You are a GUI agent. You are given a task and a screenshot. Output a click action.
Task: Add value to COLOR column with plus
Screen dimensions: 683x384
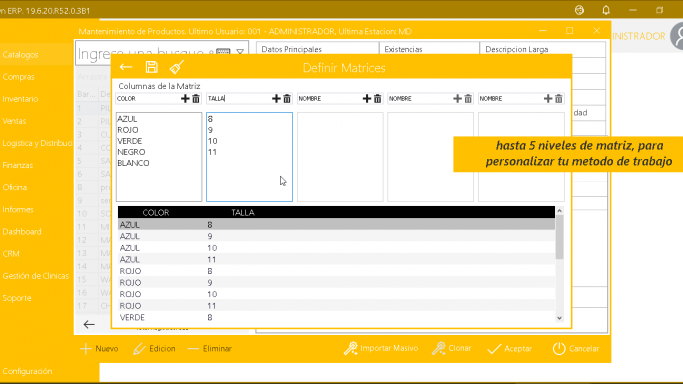185,99
